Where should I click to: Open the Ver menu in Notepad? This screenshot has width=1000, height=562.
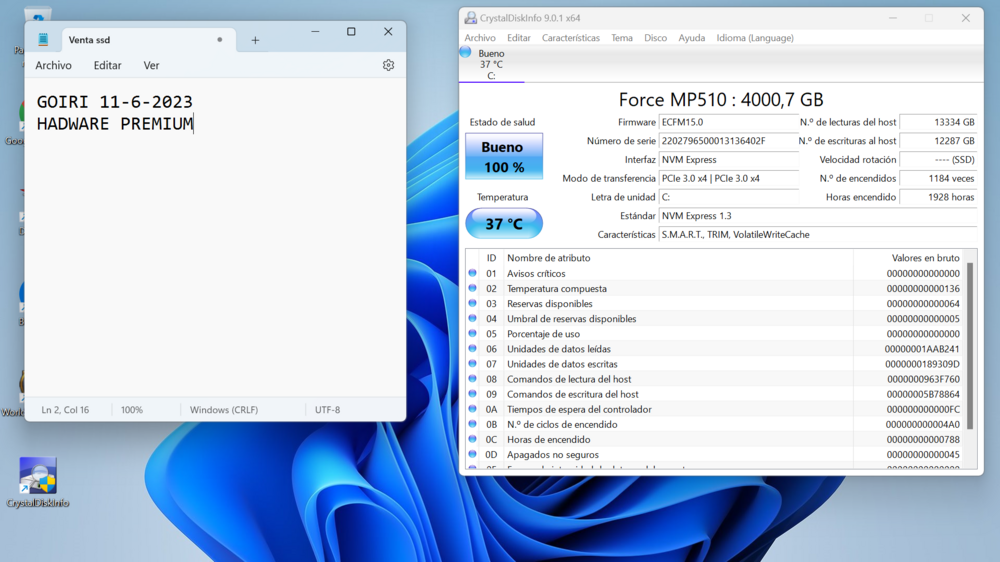(x=151, y=65)
